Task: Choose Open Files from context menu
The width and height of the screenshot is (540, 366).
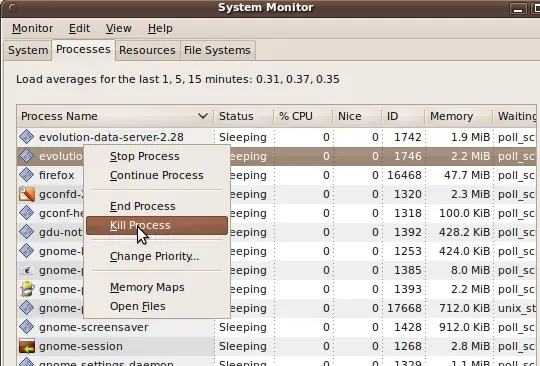Action: (x=157, y=306)
